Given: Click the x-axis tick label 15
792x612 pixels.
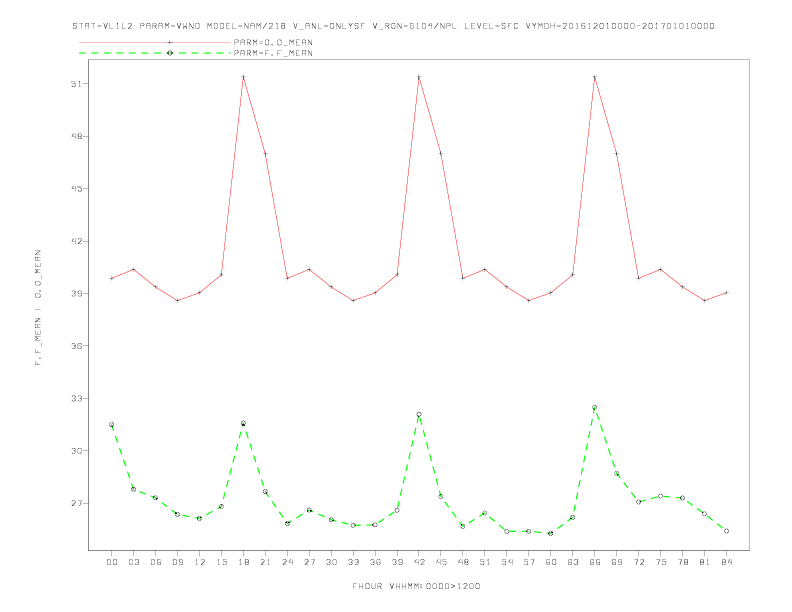Looking at the screenshot, I should (x=221, y=562).
